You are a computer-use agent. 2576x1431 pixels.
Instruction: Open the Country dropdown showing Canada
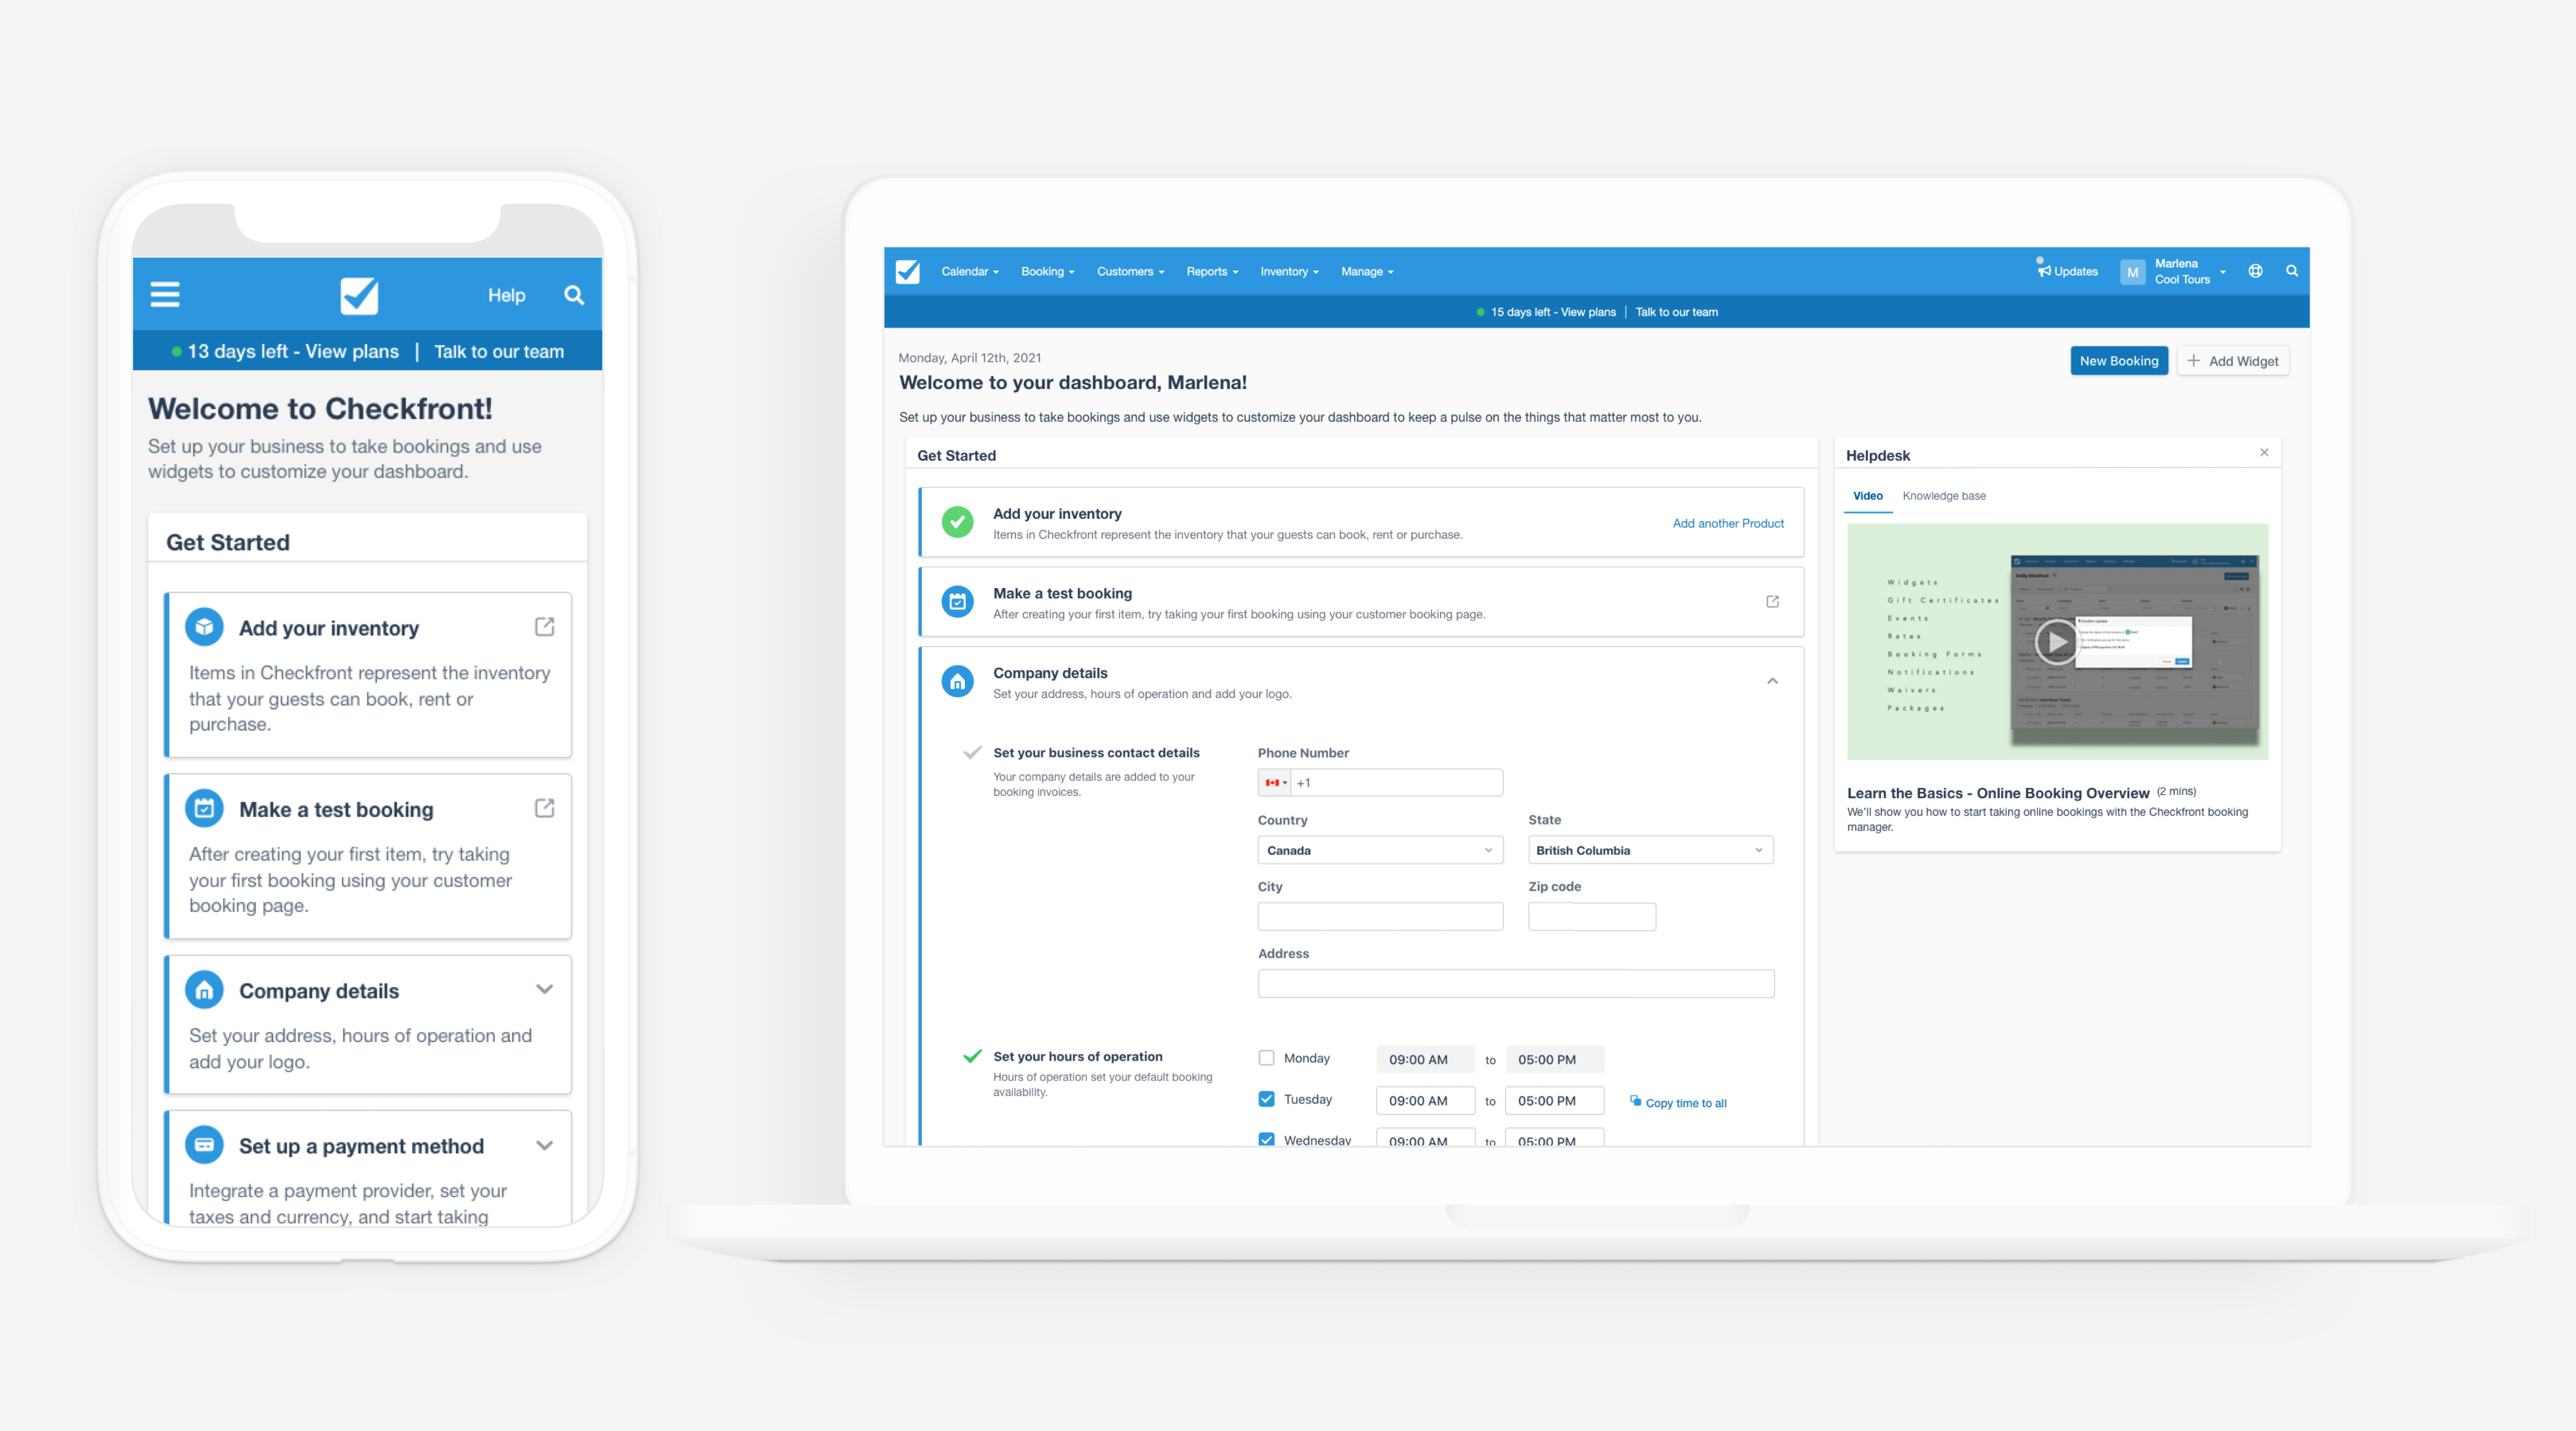click(x=1380, y=850)
